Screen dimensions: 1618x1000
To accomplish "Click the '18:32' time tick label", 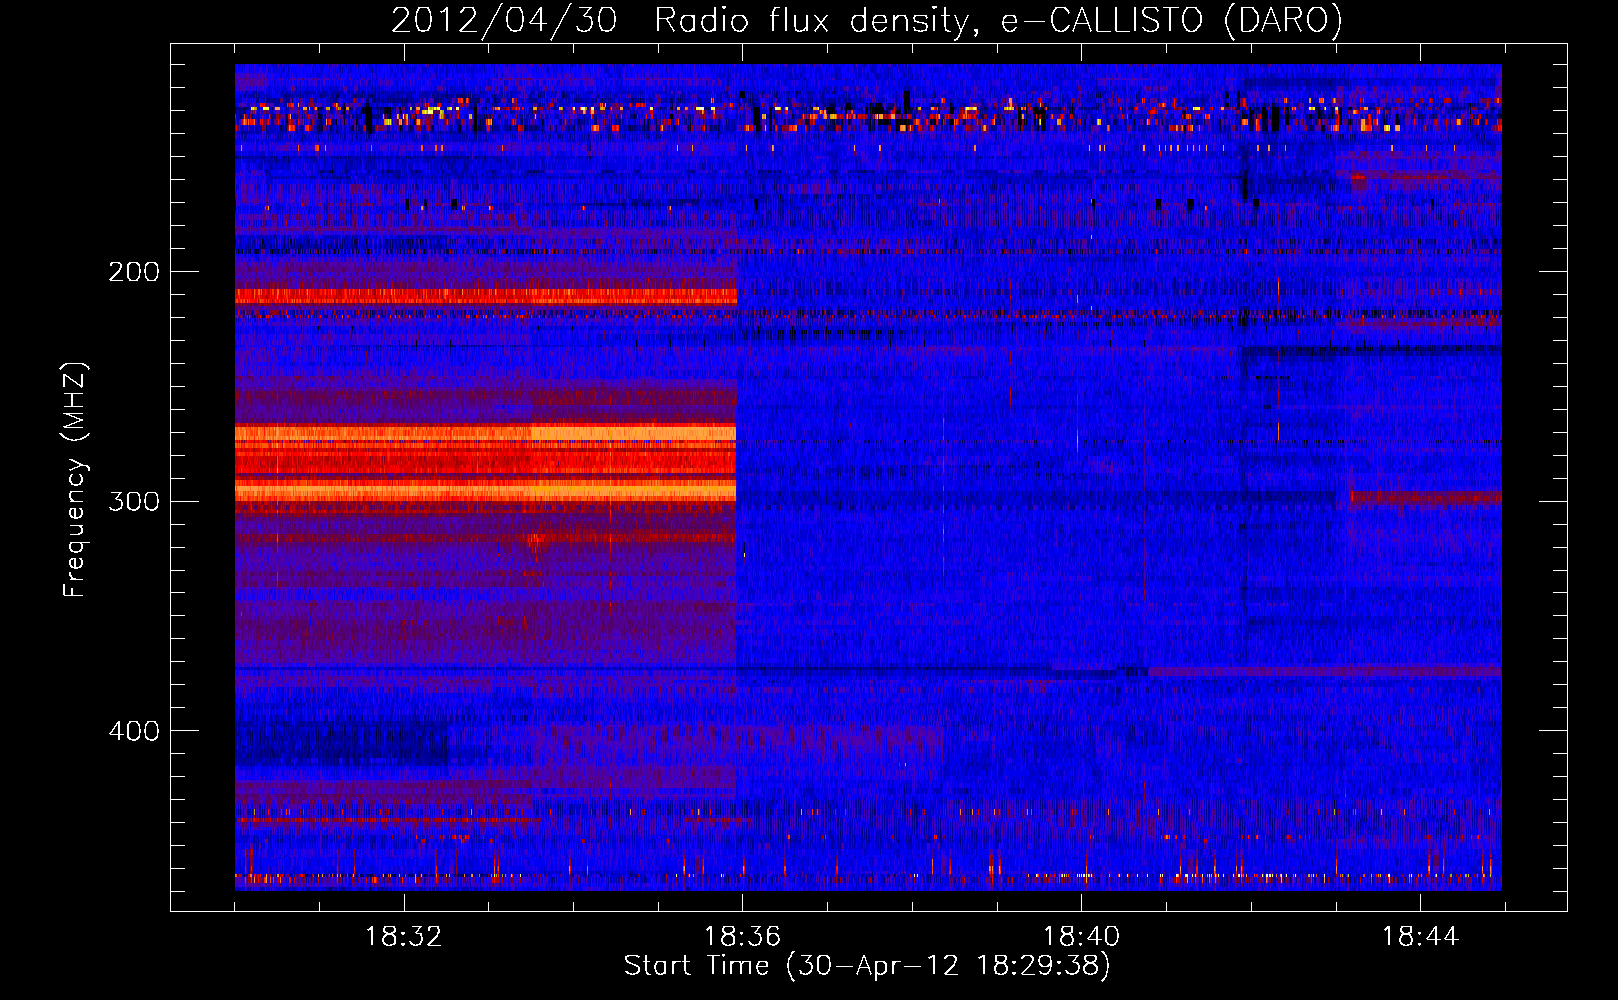I will 403,937.
